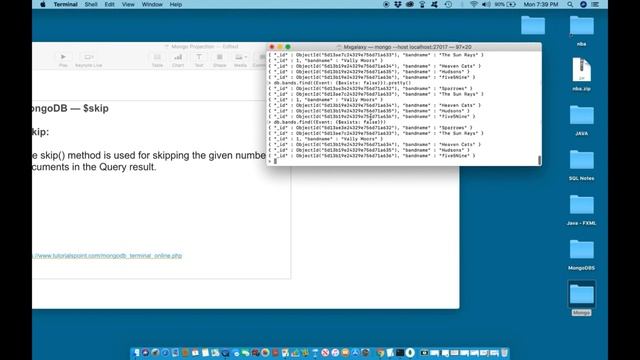Click the Dropbox menu bar icon
The width and height of the screenshot is (640, 360).
pyautogui.click(x=398, y=4)
